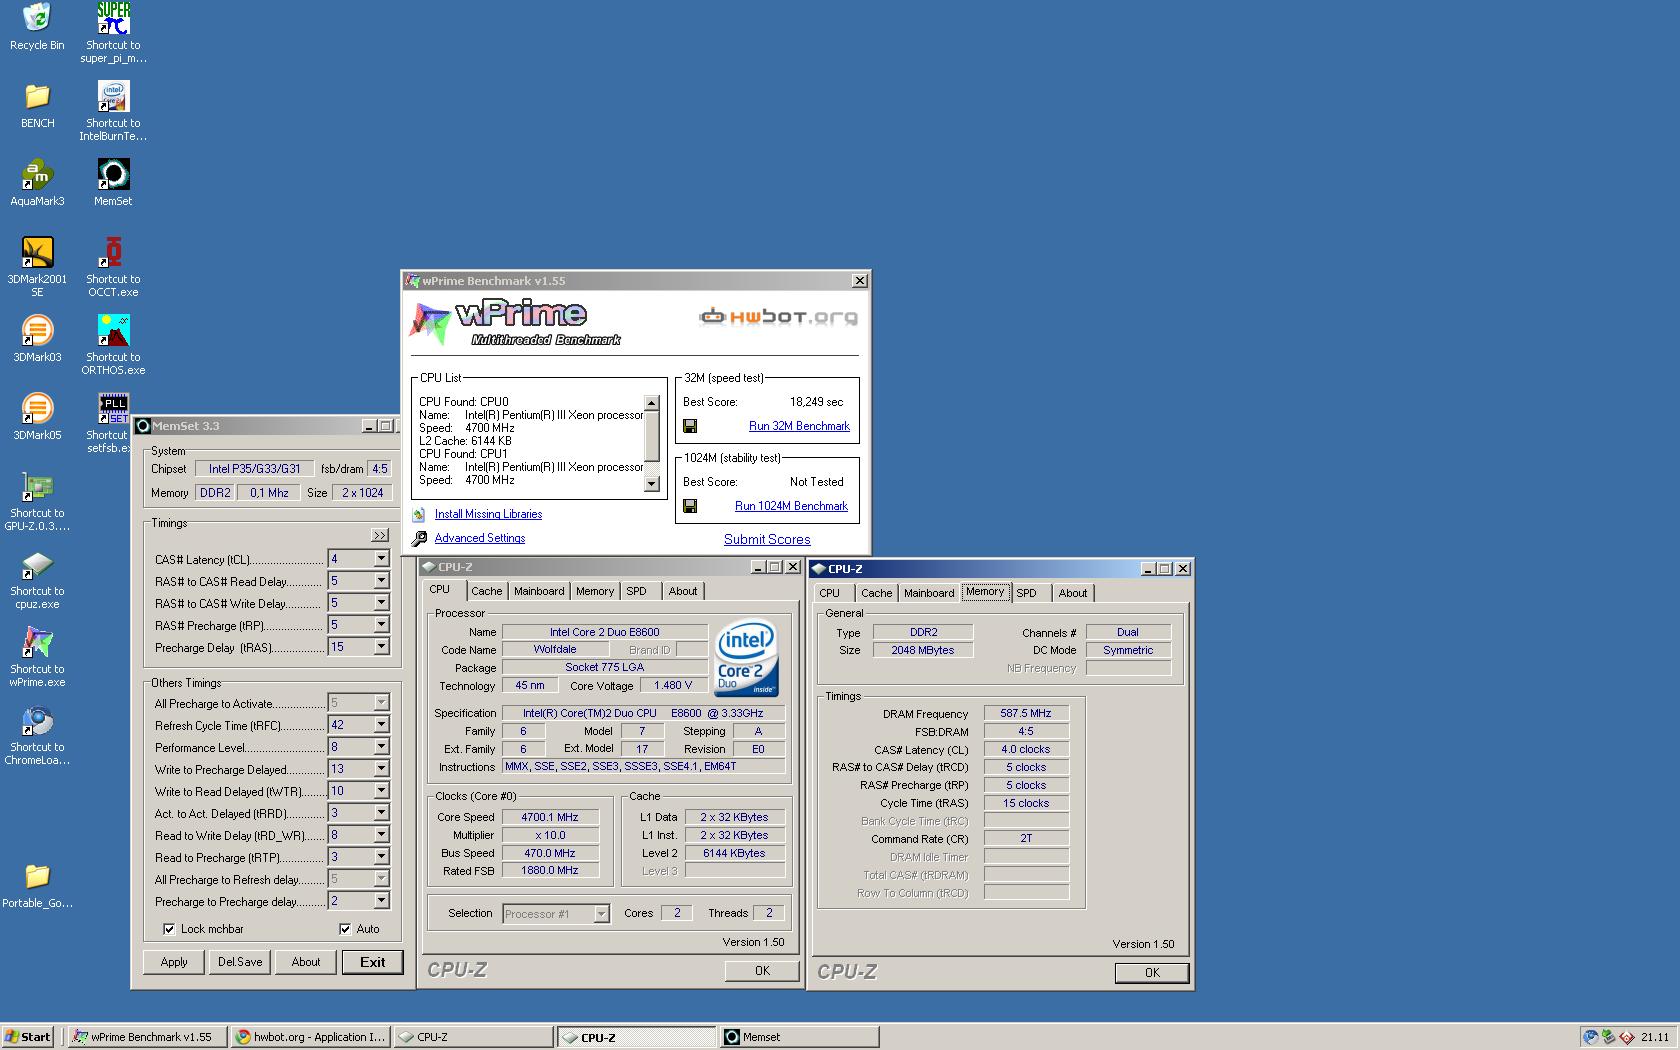Expand the RAS# Precharge (tRP) dropdown
The height and width of the screenshot is (1050, 1680).
381,625
